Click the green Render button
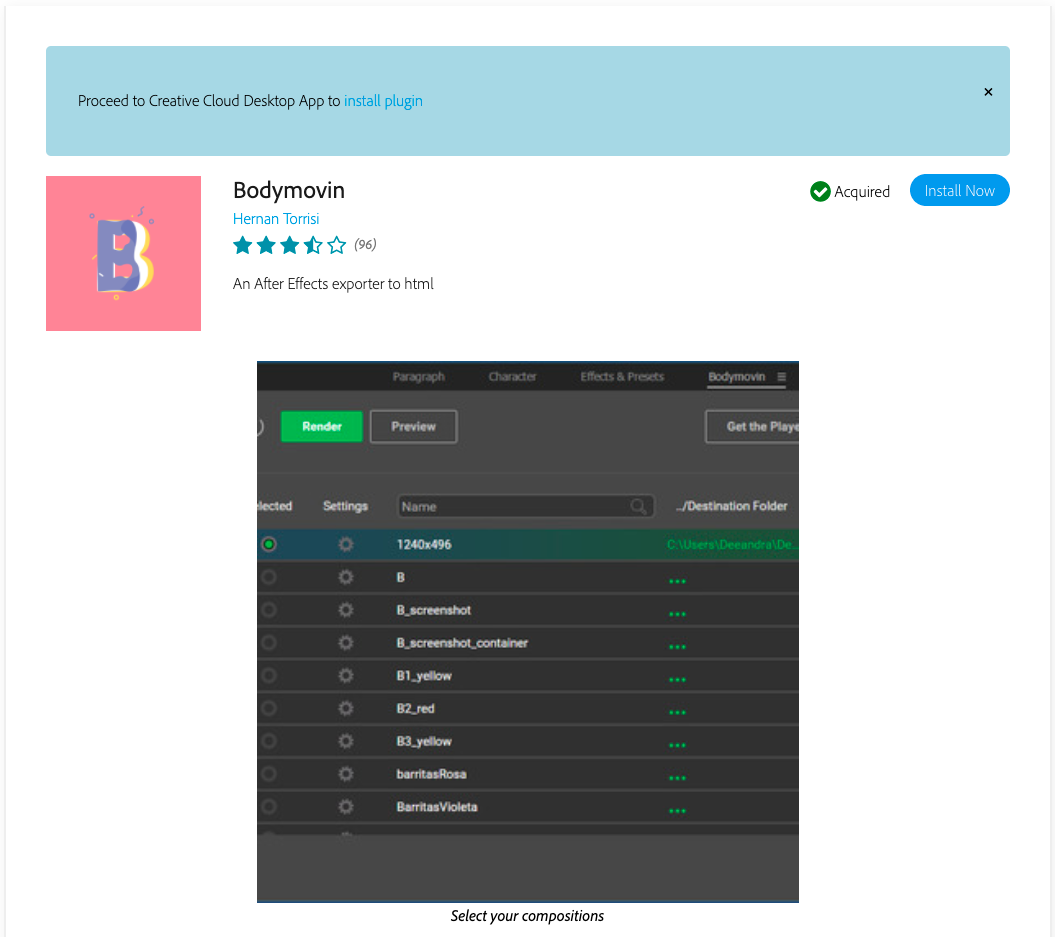Viewport: 1055px width, 937px height. (322, 426)
